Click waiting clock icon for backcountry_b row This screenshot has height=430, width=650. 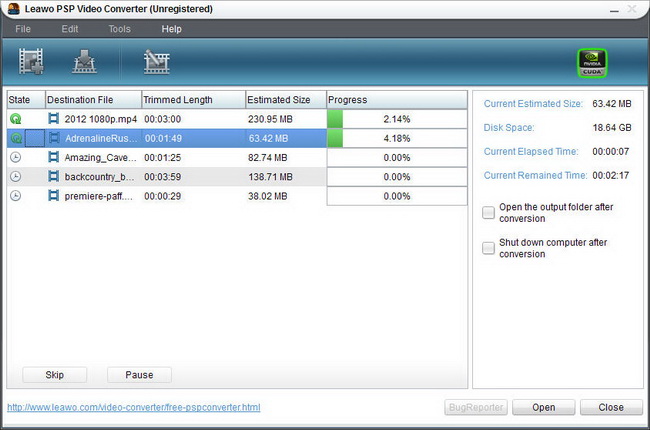[16, 177]
